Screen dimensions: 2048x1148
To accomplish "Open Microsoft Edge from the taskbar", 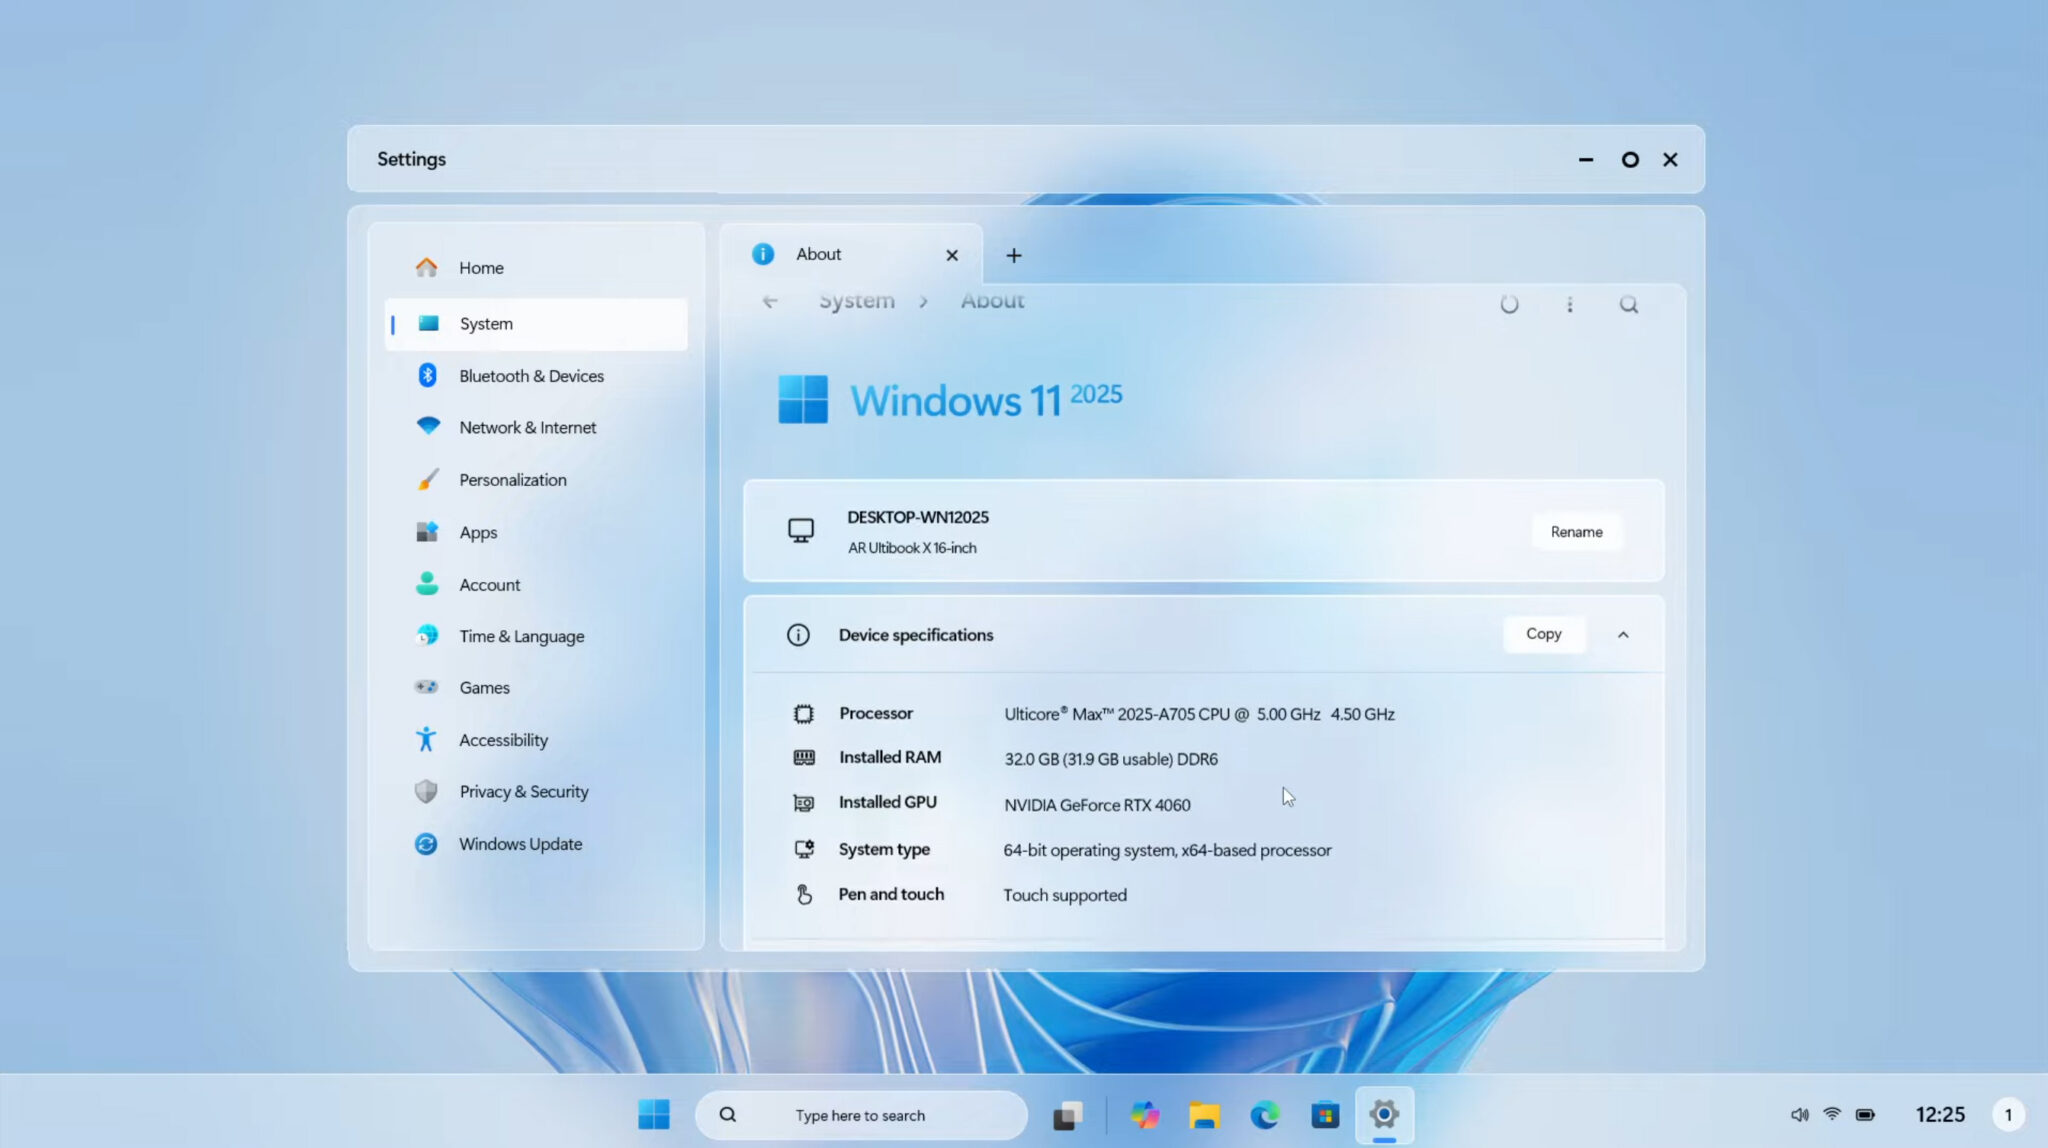I will pyautogui.click(x=1265, y=1114).
